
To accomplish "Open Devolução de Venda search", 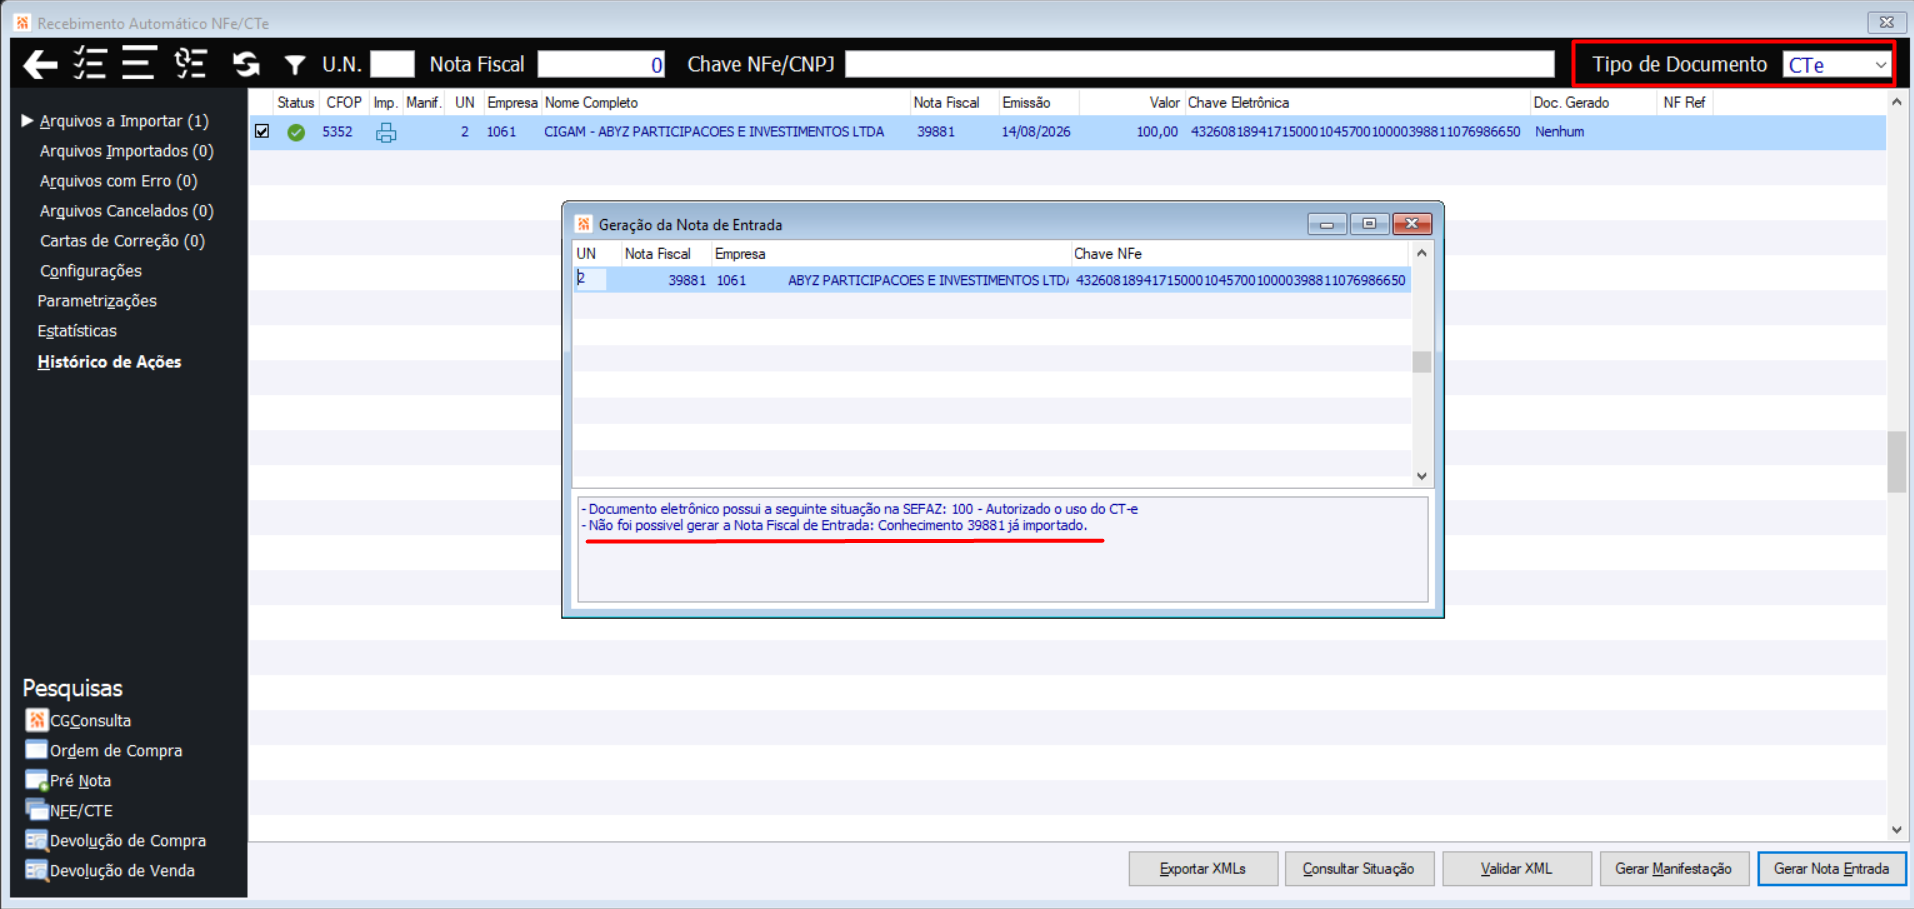I will point(110,871).
